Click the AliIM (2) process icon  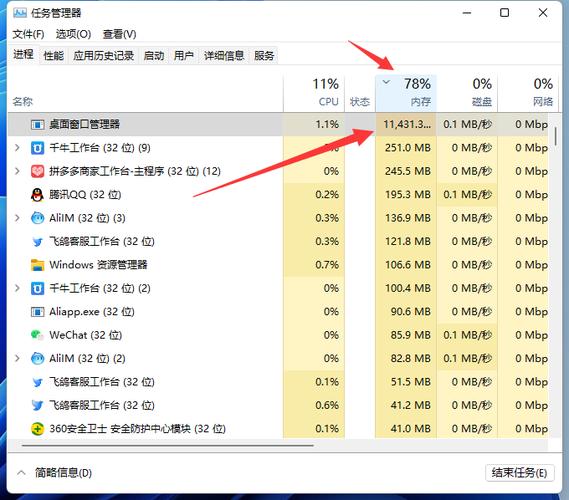[x=37, y=358]
